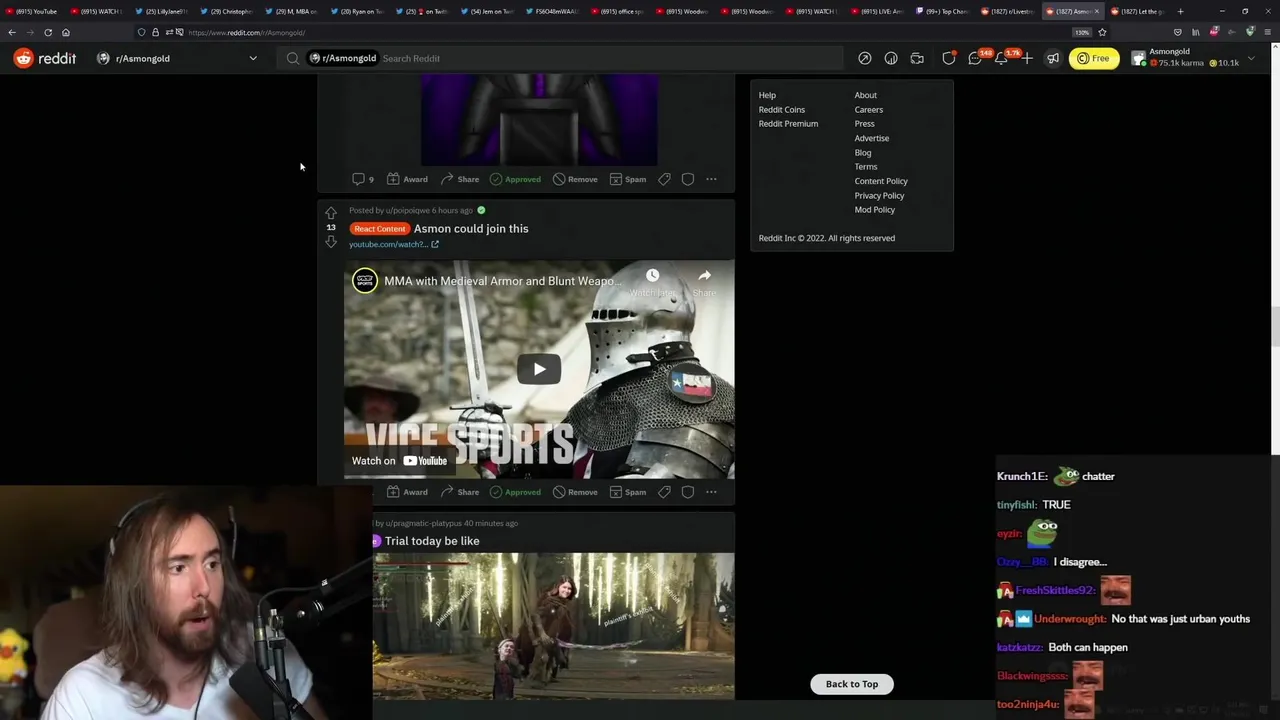The image size is (1280, 720).
Task: Create a new post with plus icon
Action: 1027,58
